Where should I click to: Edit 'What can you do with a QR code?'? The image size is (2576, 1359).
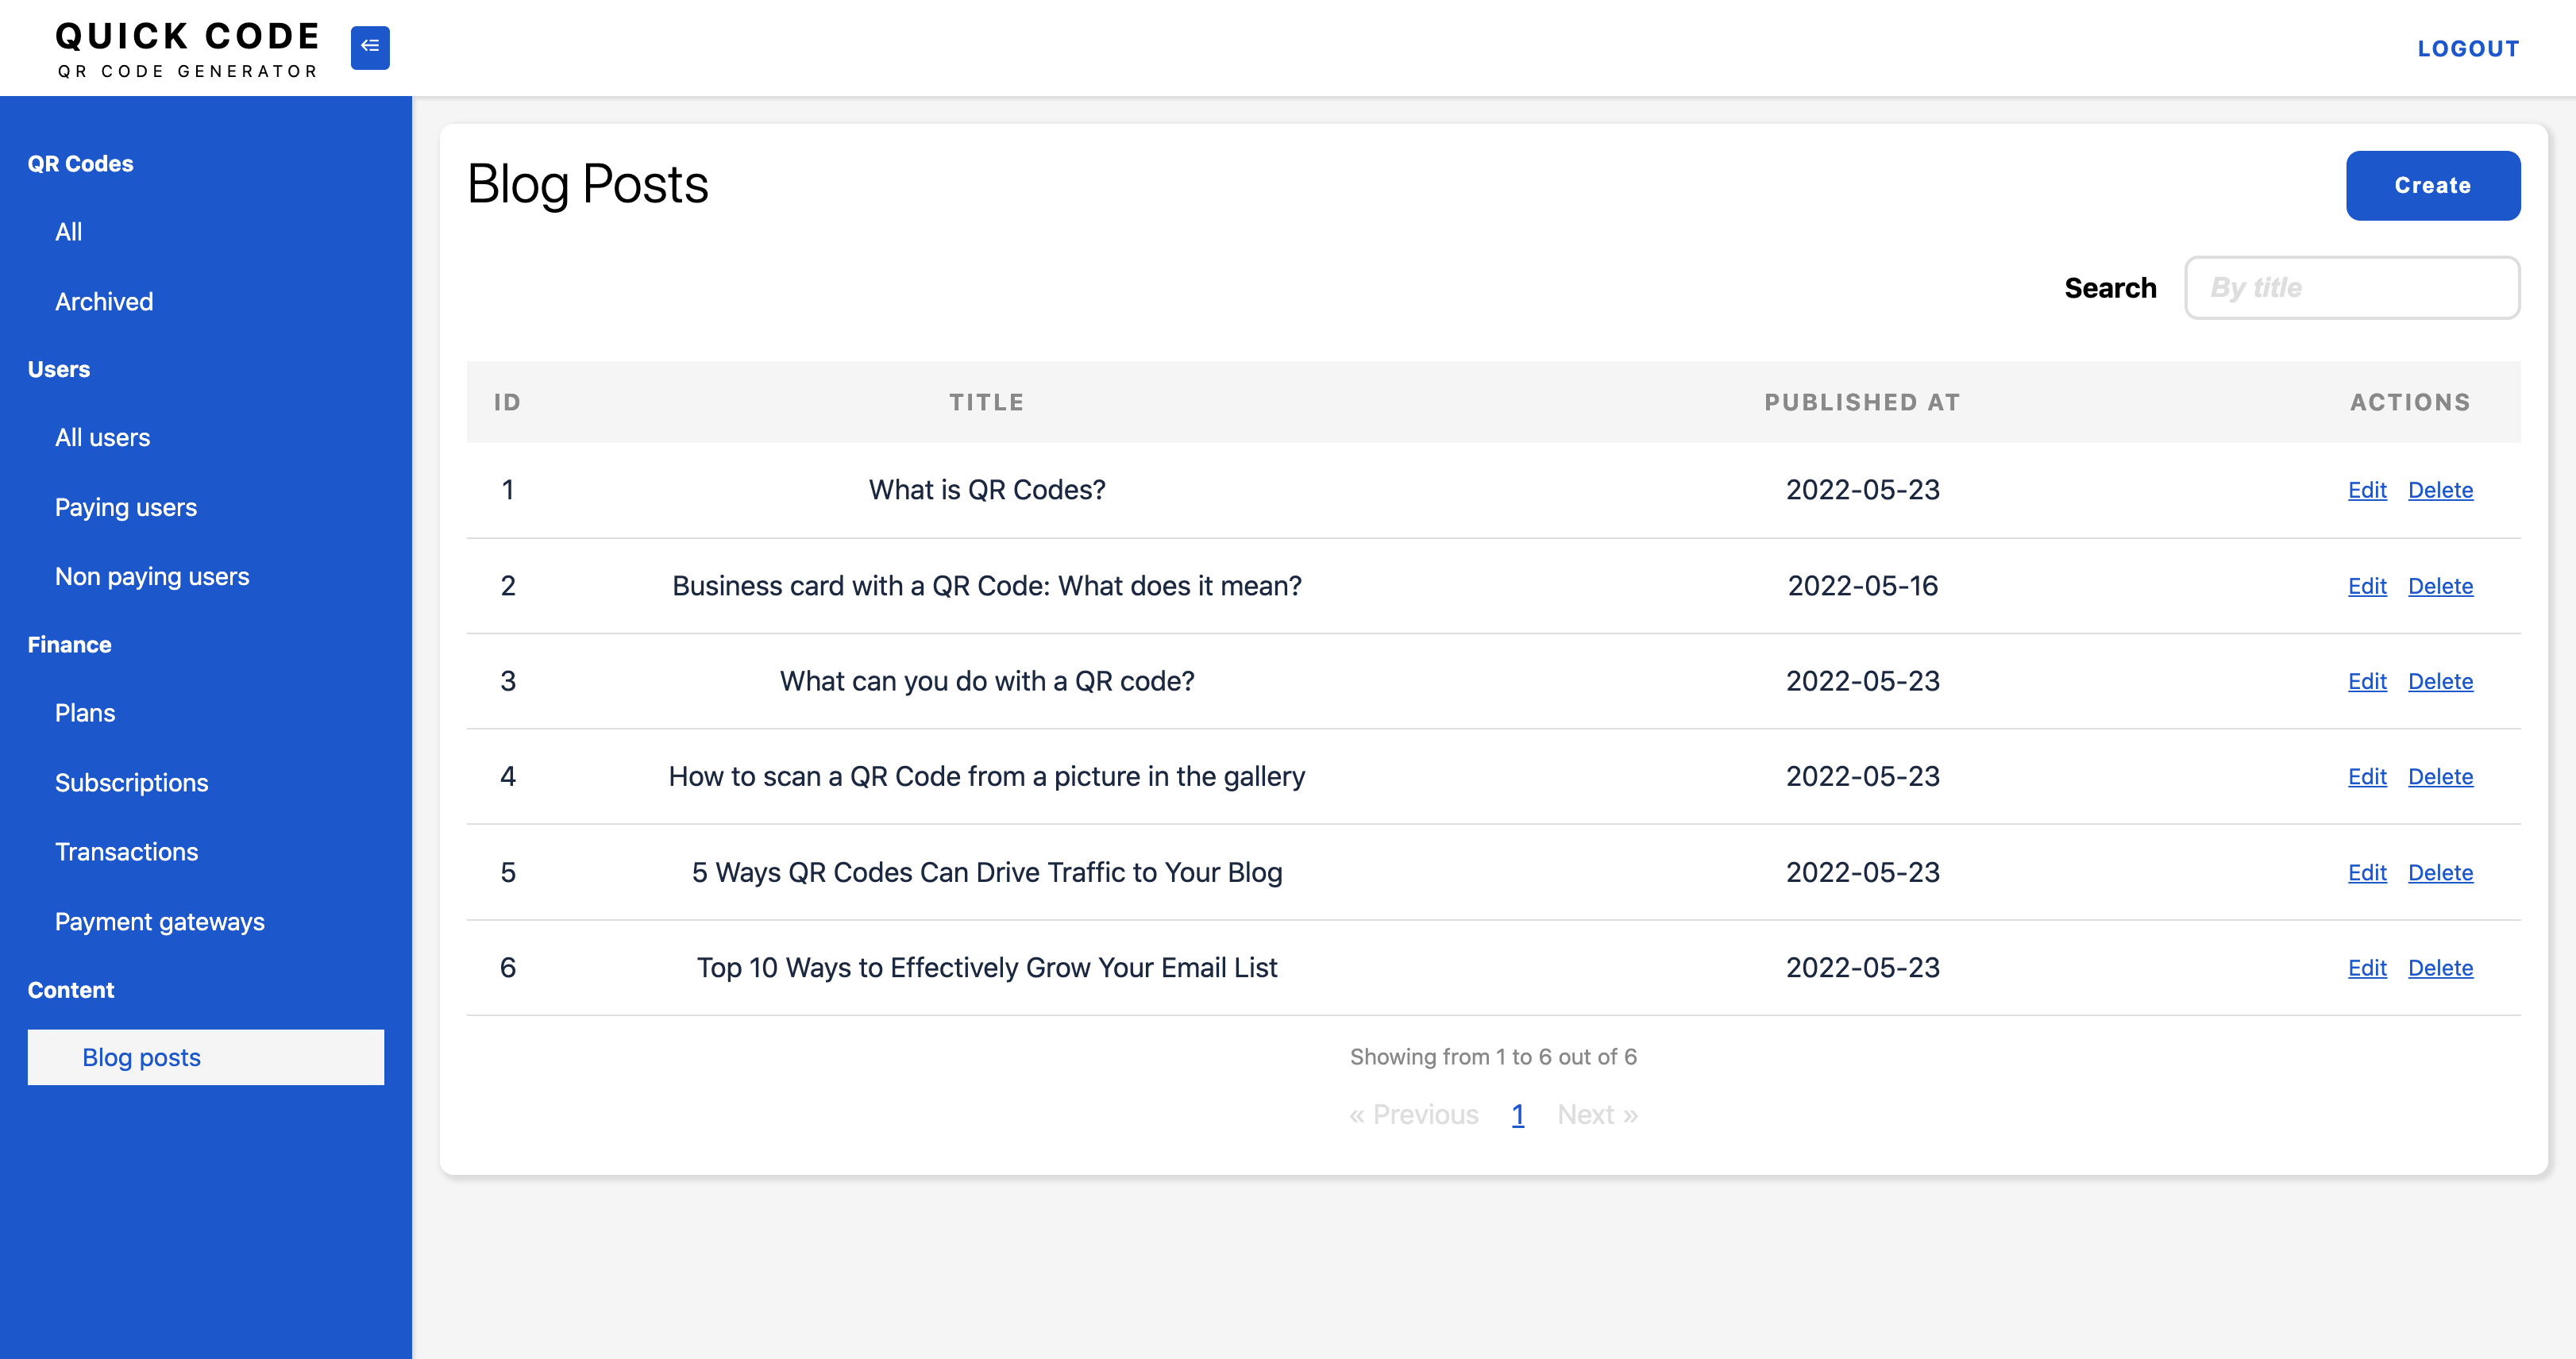(x=2367, y=681)
